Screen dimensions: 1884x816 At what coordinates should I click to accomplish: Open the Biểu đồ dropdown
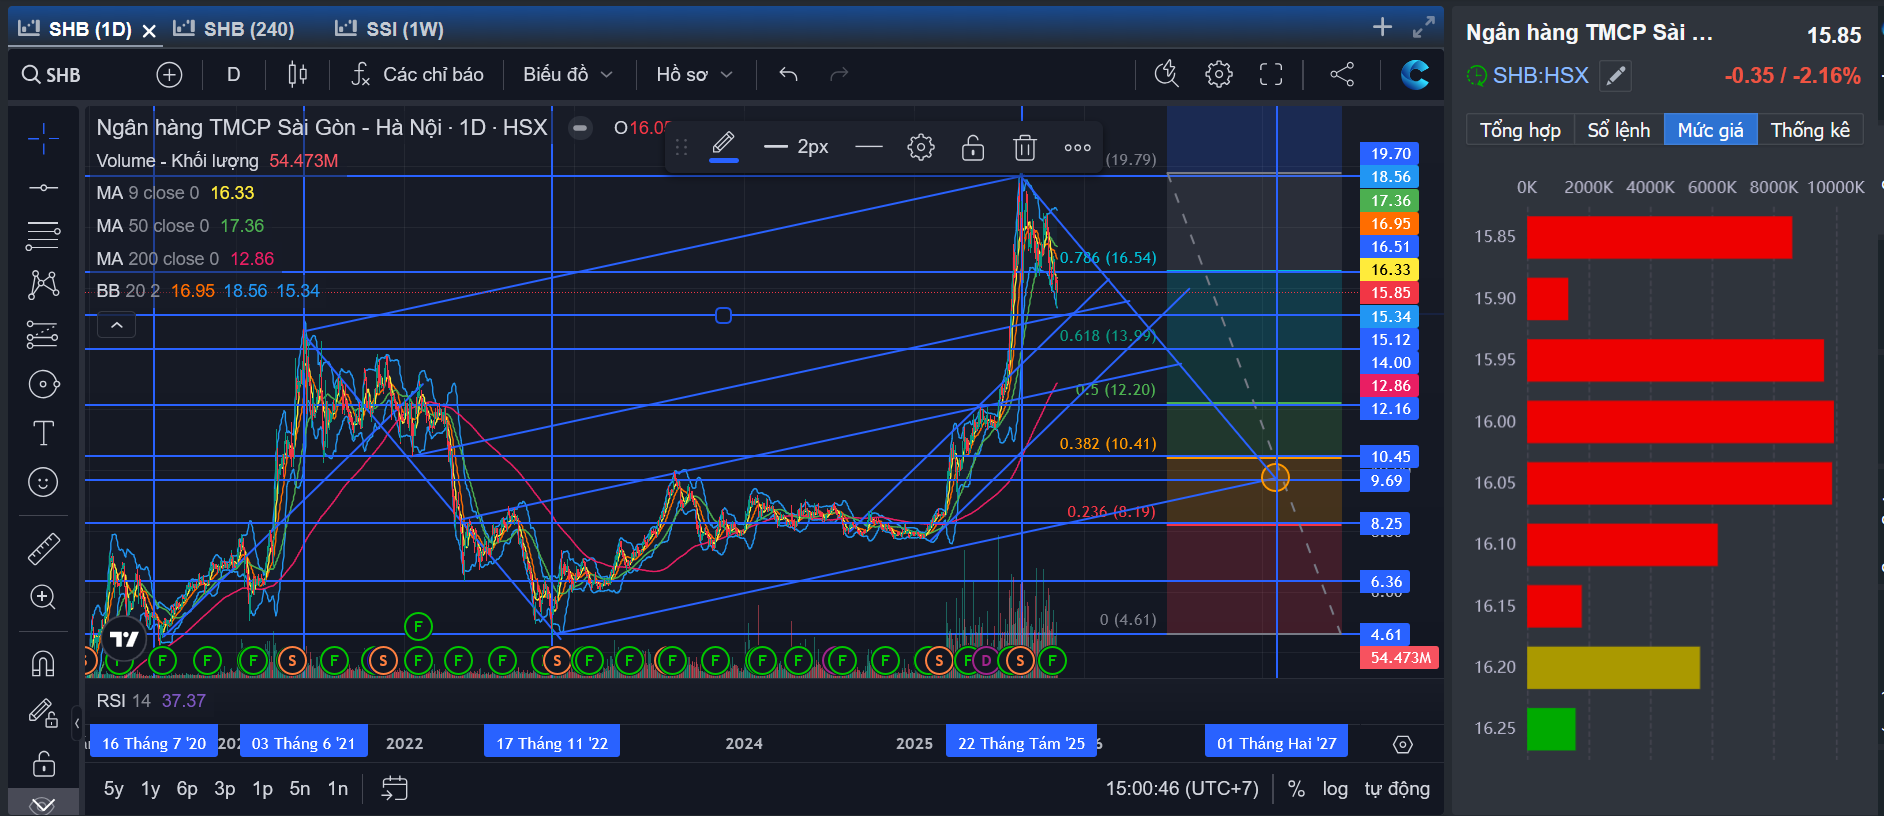(x=568, y=74)
